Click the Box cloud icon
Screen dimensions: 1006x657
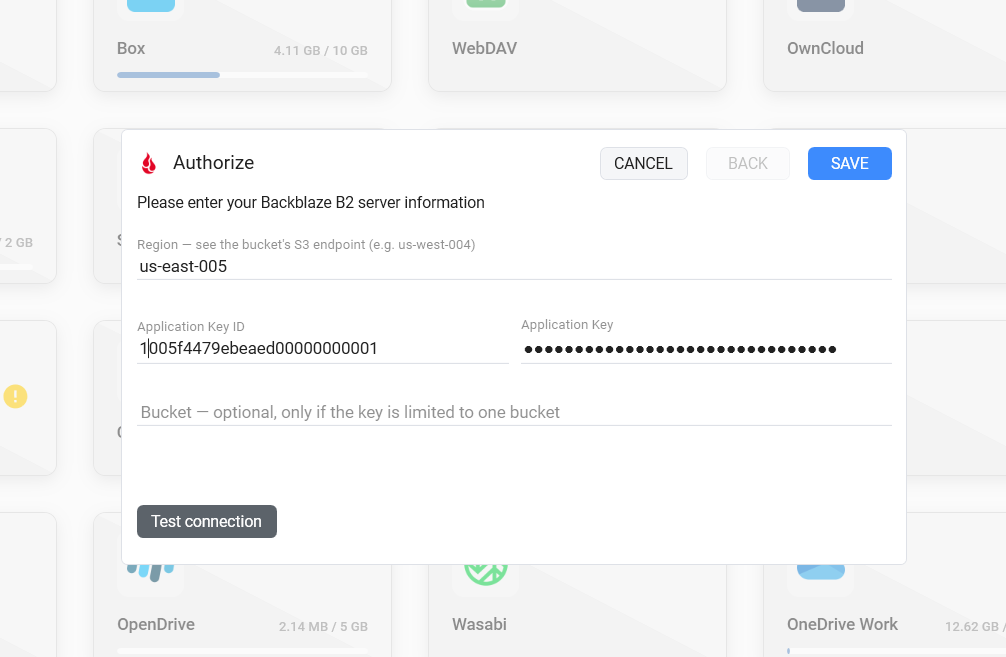151,6
